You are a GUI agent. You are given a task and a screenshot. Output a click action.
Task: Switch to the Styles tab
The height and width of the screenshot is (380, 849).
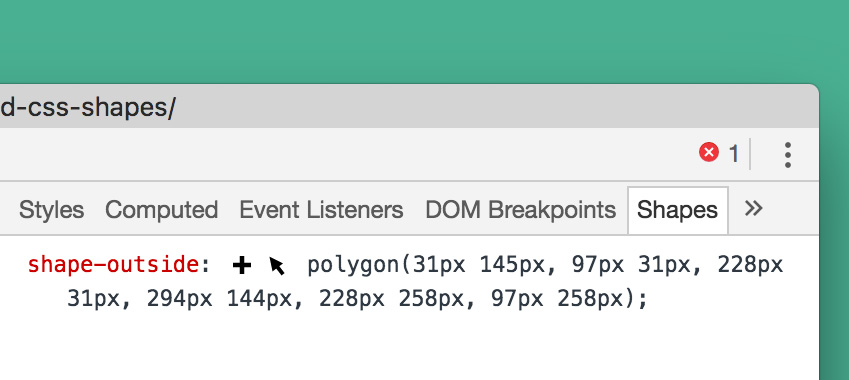(x=51, y=209)
